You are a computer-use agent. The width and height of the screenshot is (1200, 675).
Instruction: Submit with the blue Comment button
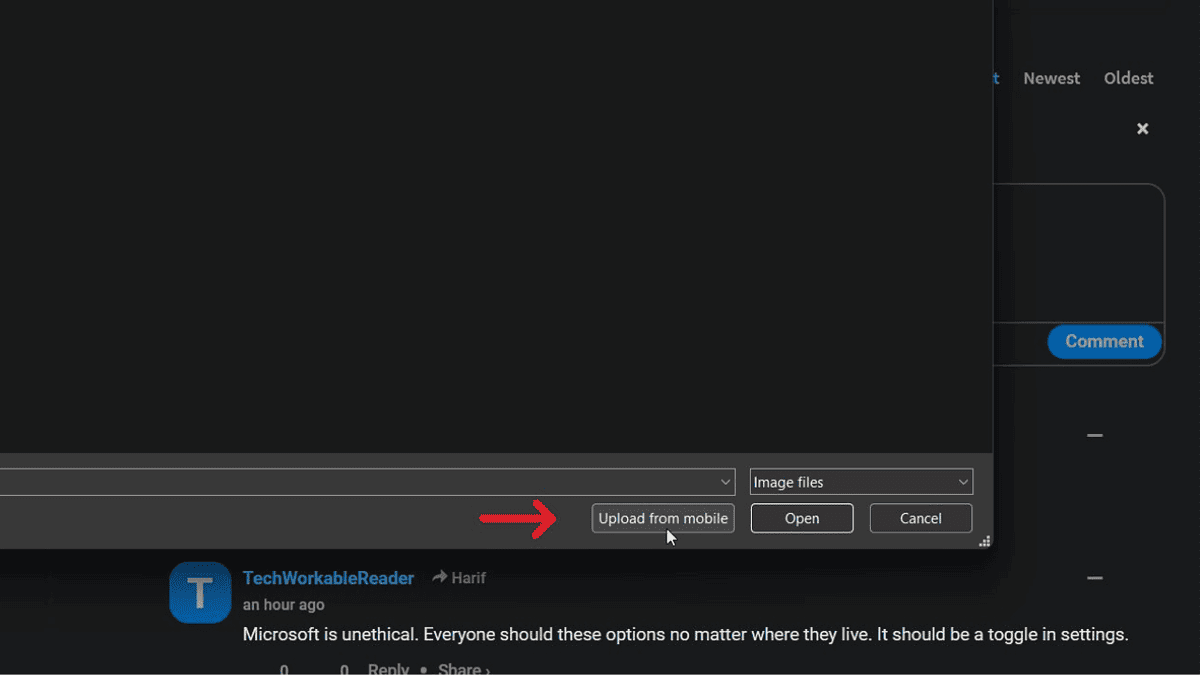[1104, 342]
